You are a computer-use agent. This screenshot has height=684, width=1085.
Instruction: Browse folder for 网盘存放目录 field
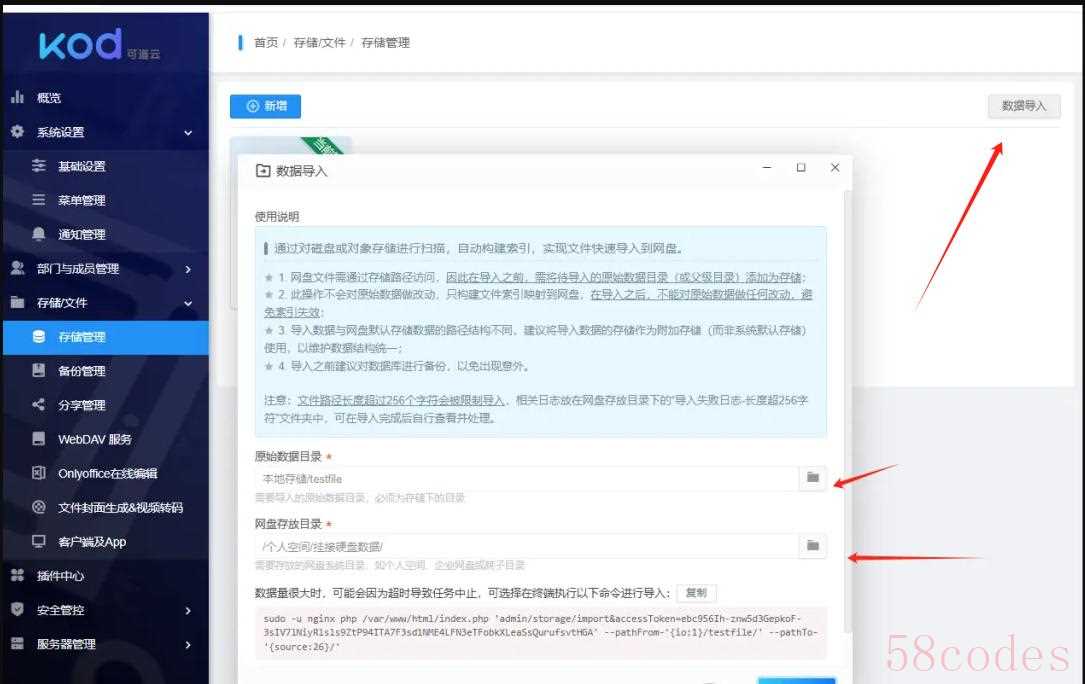pyautogui.click(x=813, y=546)
